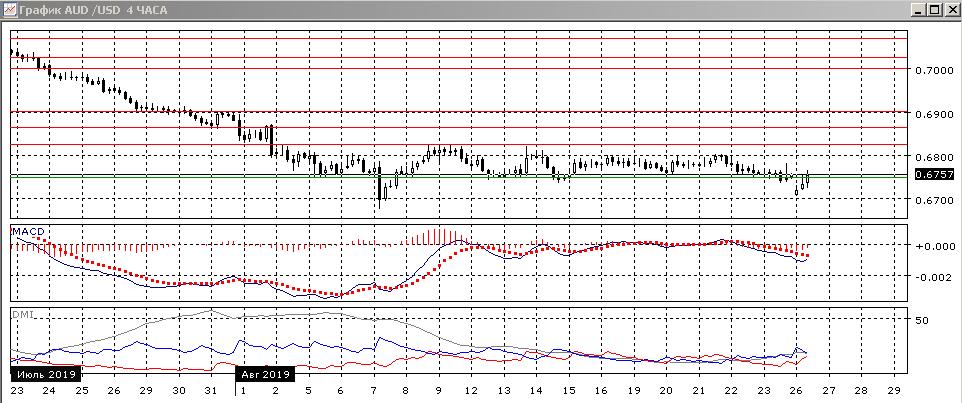Click the MACD indicator label
Viewport: 962px width, 403px height.
tap(27, 232)
